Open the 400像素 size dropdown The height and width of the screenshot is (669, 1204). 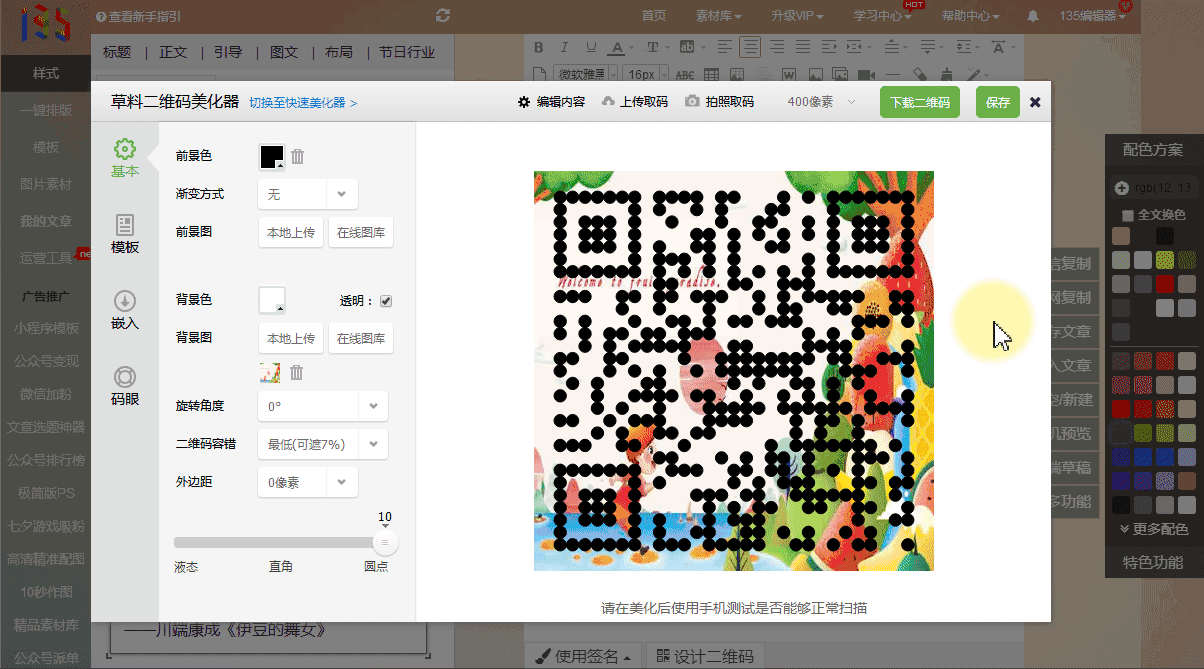tap(822, 102)
